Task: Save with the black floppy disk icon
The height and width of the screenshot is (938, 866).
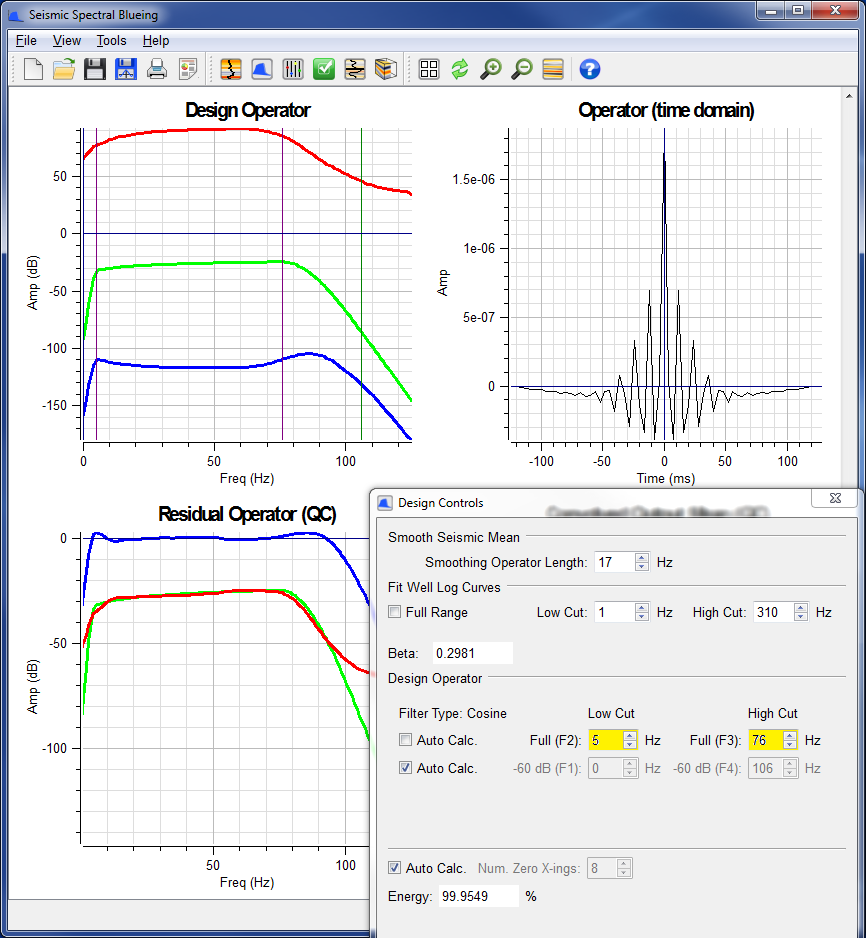Action: (94, 69)
